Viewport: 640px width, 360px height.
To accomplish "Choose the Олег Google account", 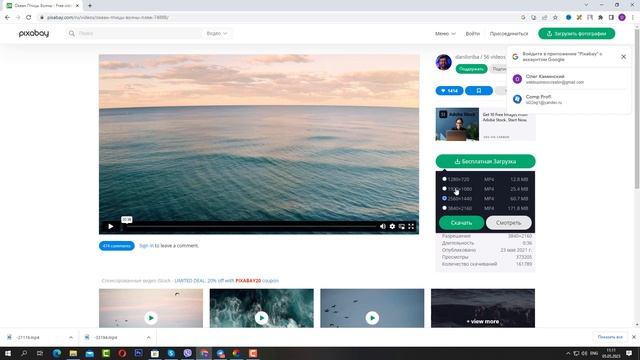I will pos(569,79).
